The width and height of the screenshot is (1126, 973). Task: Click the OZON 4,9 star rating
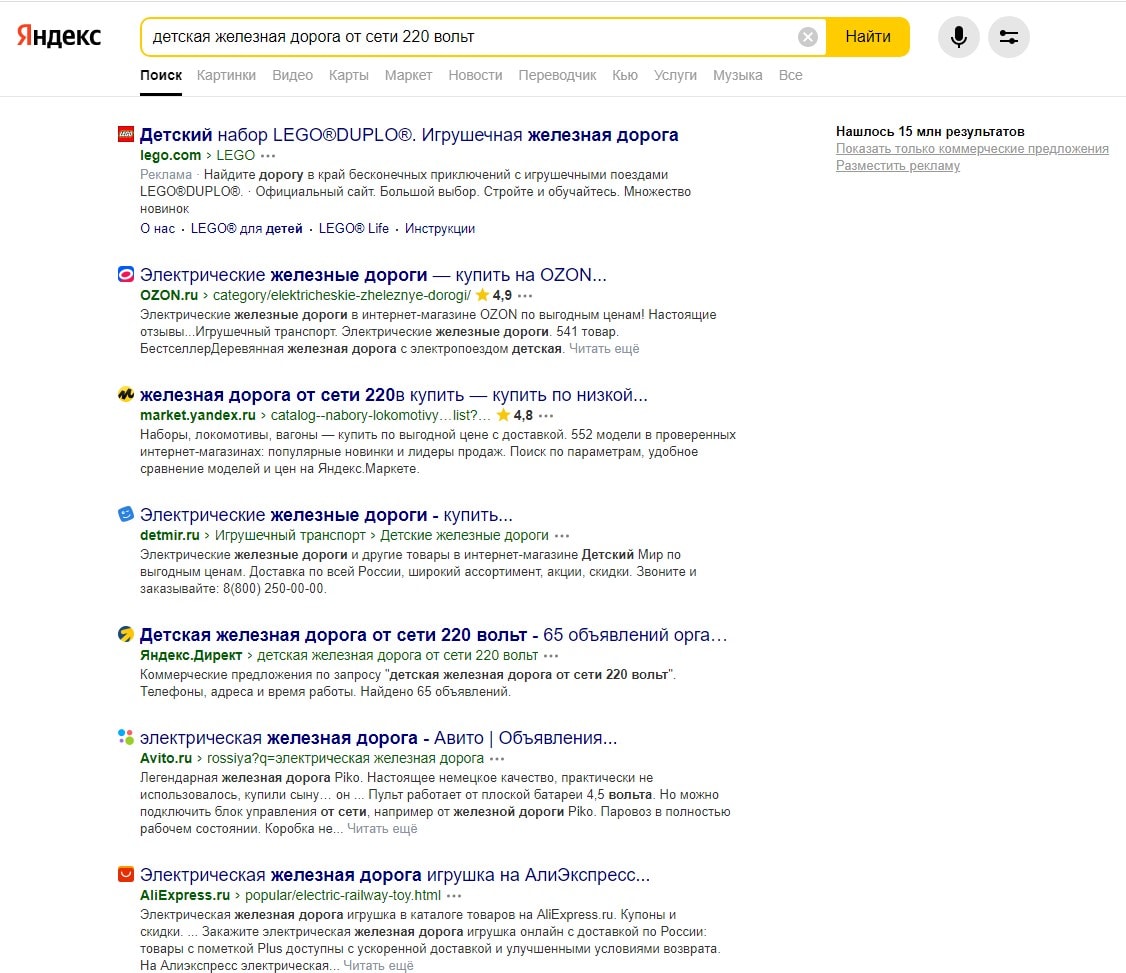[x=493, y=295]
